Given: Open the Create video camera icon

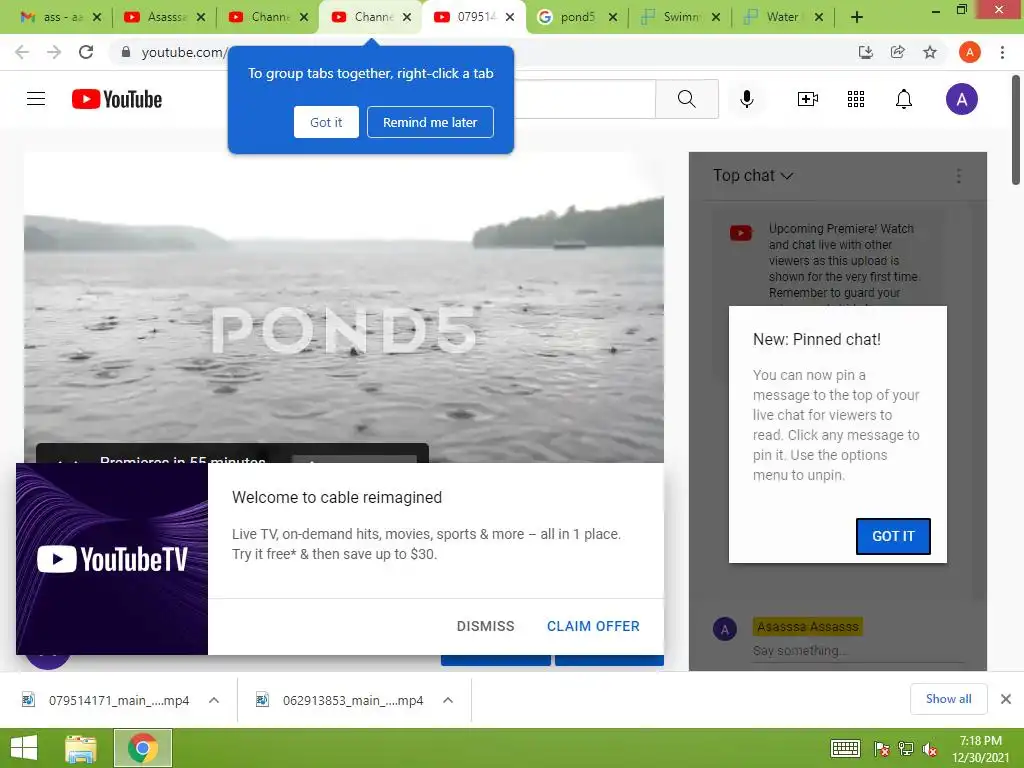Looking at the screenshot, I should [x=808, y=99].
